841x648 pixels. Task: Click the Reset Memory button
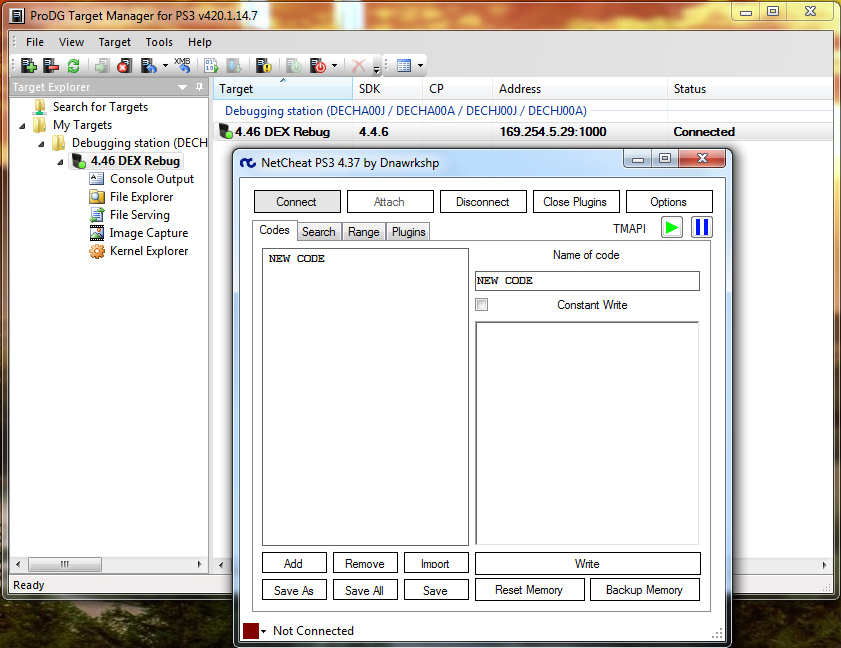pos(529,590)
